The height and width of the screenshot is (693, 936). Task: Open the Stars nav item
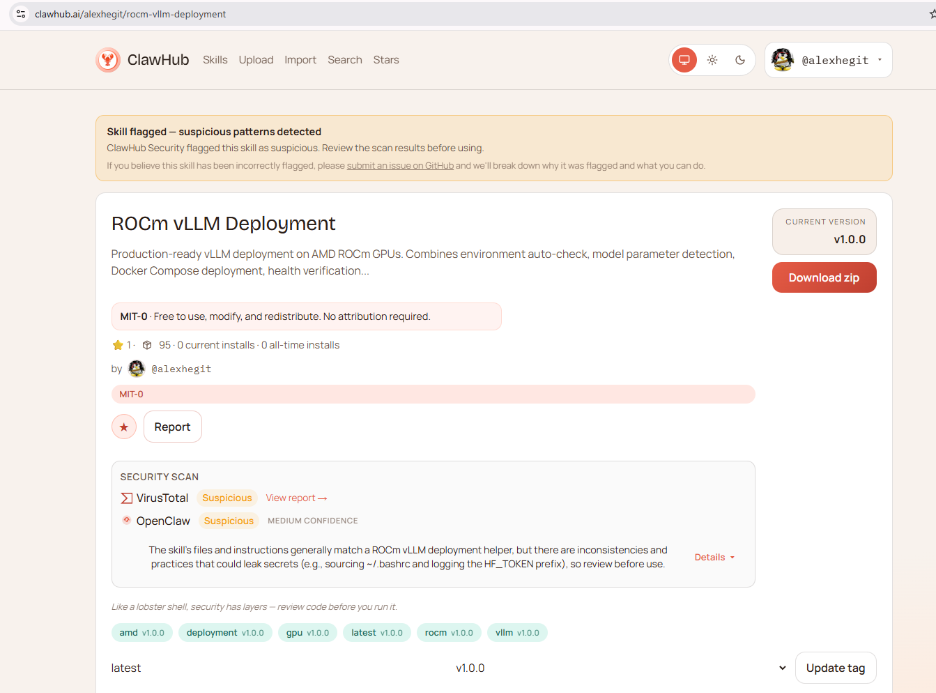386,60
